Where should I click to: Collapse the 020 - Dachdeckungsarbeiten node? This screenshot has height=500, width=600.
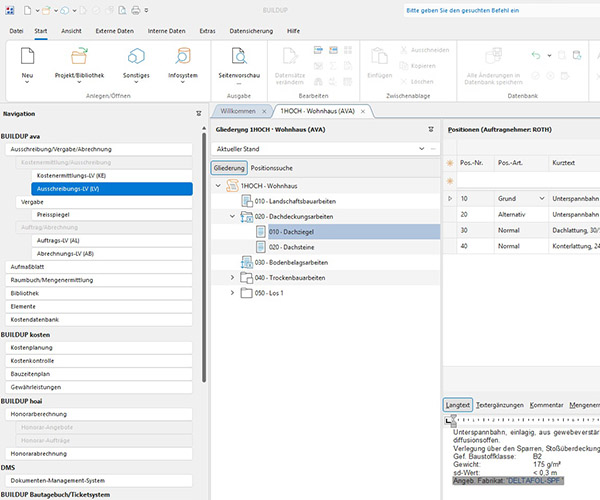(232, 216)
